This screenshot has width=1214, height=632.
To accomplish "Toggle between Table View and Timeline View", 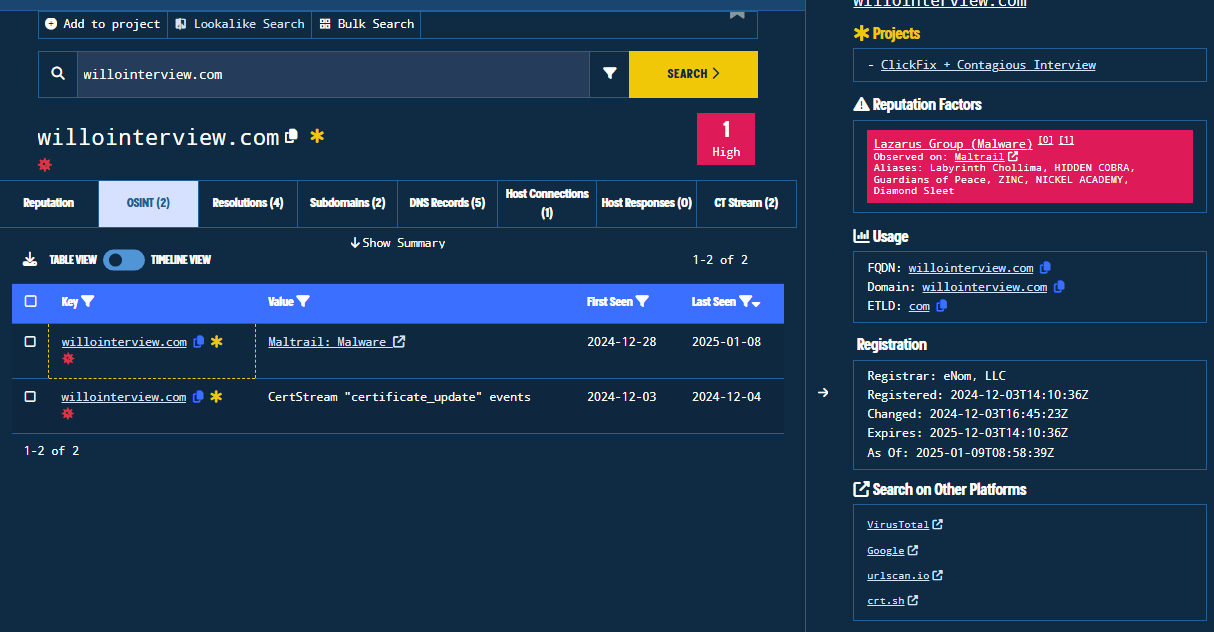I will (124, 260).
